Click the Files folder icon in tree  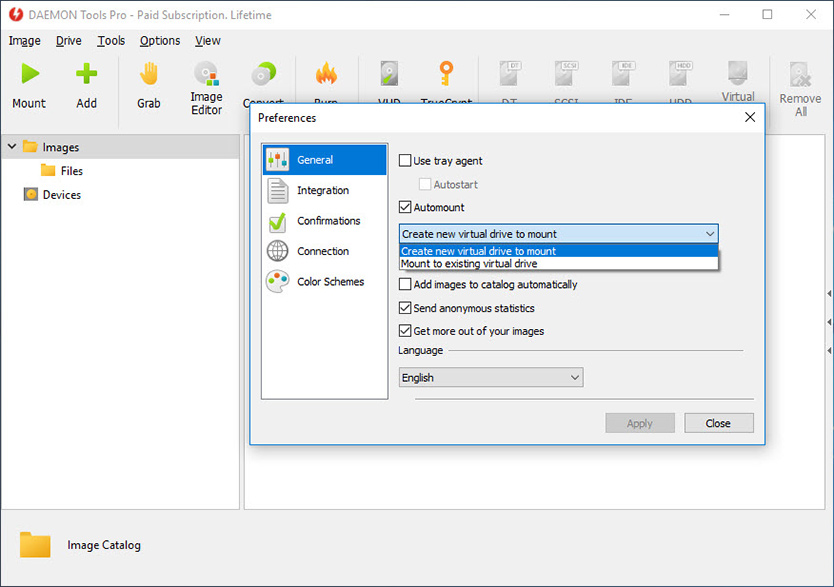48,170
